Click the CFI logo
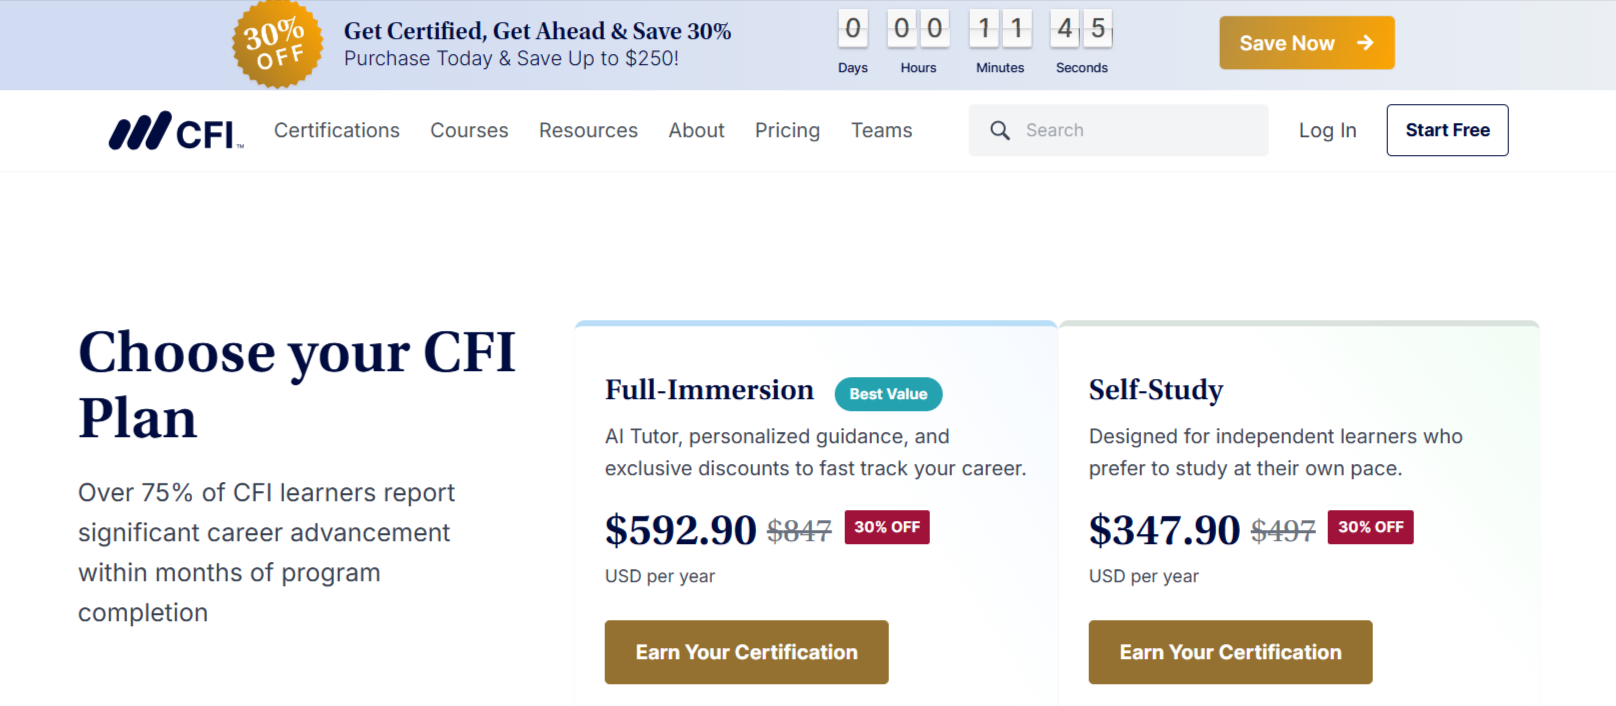This screenshot has width=1616, height=706. point(176,130)
